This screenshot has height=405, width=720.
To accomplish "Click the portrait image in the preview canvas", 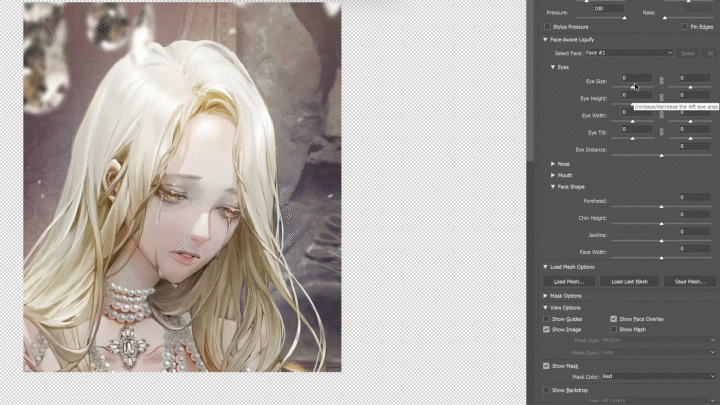I will pos(182,187).
